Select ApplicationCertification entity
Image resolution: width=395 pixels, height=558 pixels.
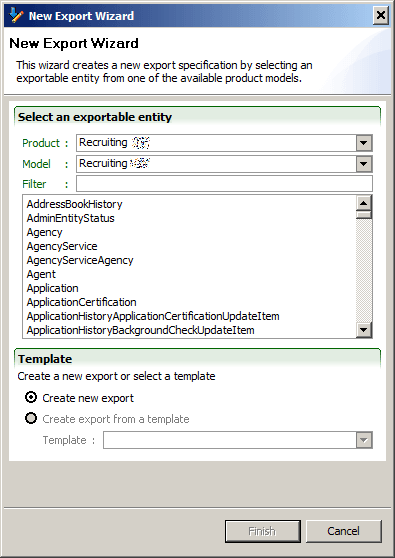81,302
